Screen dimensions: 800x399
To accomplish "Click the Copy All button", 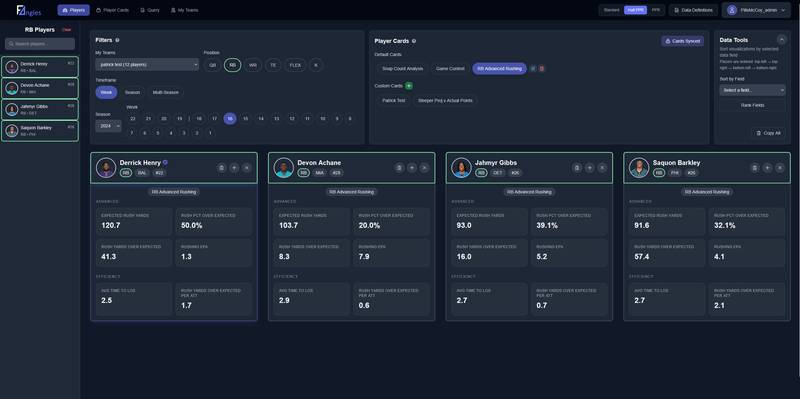I will pyautogui.click(x=768, y=133).
